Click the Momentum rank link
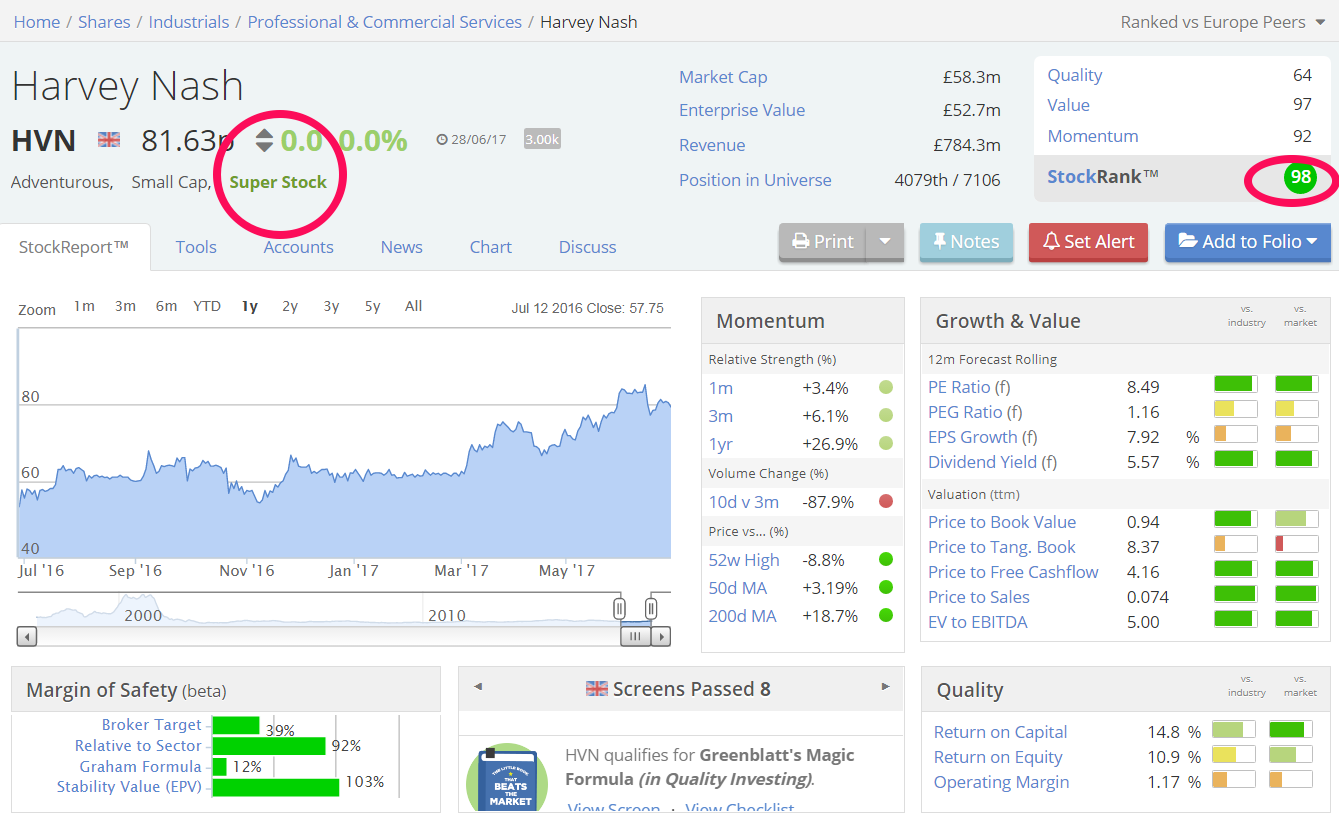Screen dimensions: 1339x823 pyautogui.click(x=1093, y=136)
